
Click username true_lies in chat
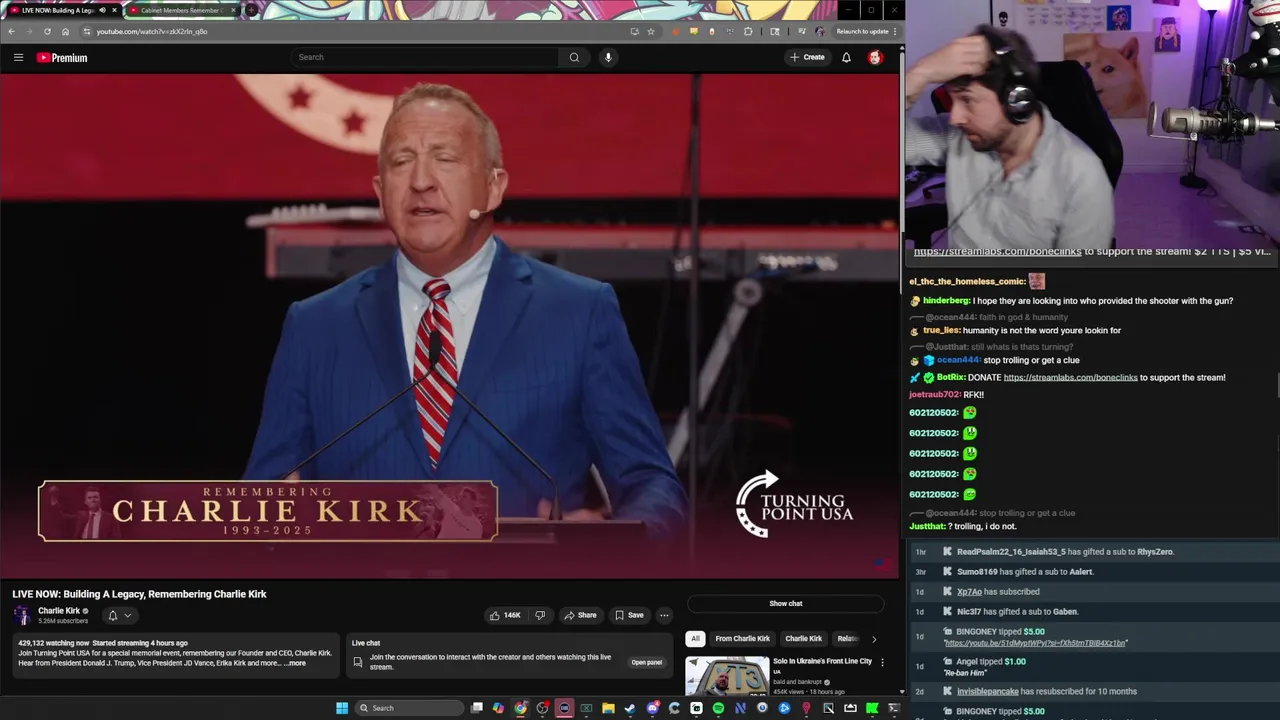941,330
